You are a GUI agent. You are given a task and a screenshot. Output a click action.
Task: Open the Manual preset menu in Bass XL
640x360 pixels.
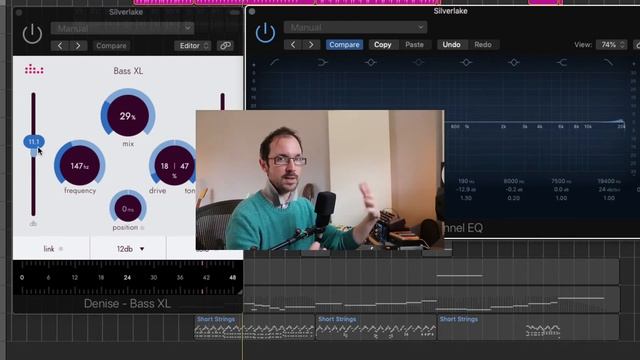(x=122, y=28)
